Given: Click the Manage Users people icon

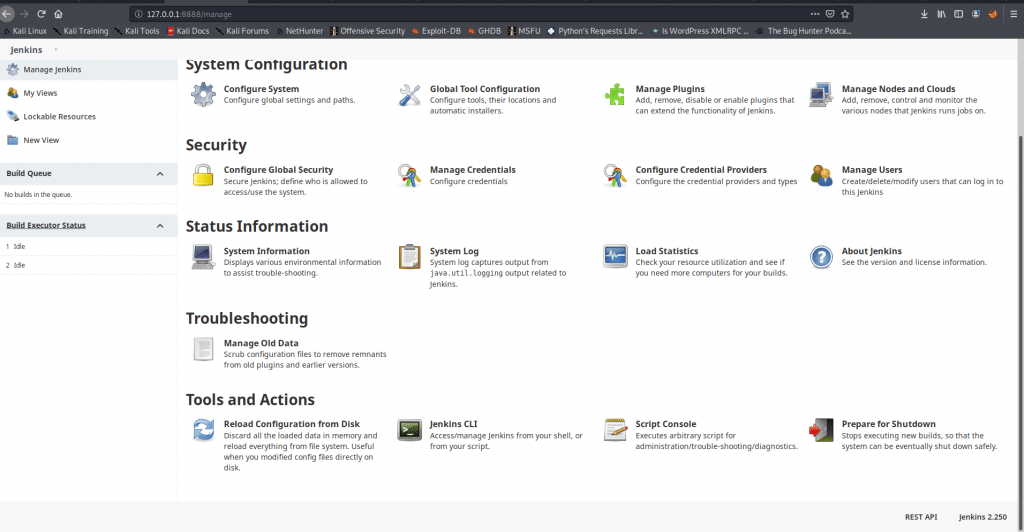Looking at the screenshot, I should pos(821,176).
